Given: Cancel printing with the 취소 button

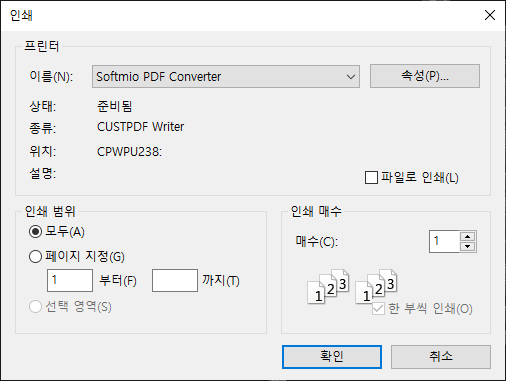Looking at the screenshot, I should pos(441,357).
